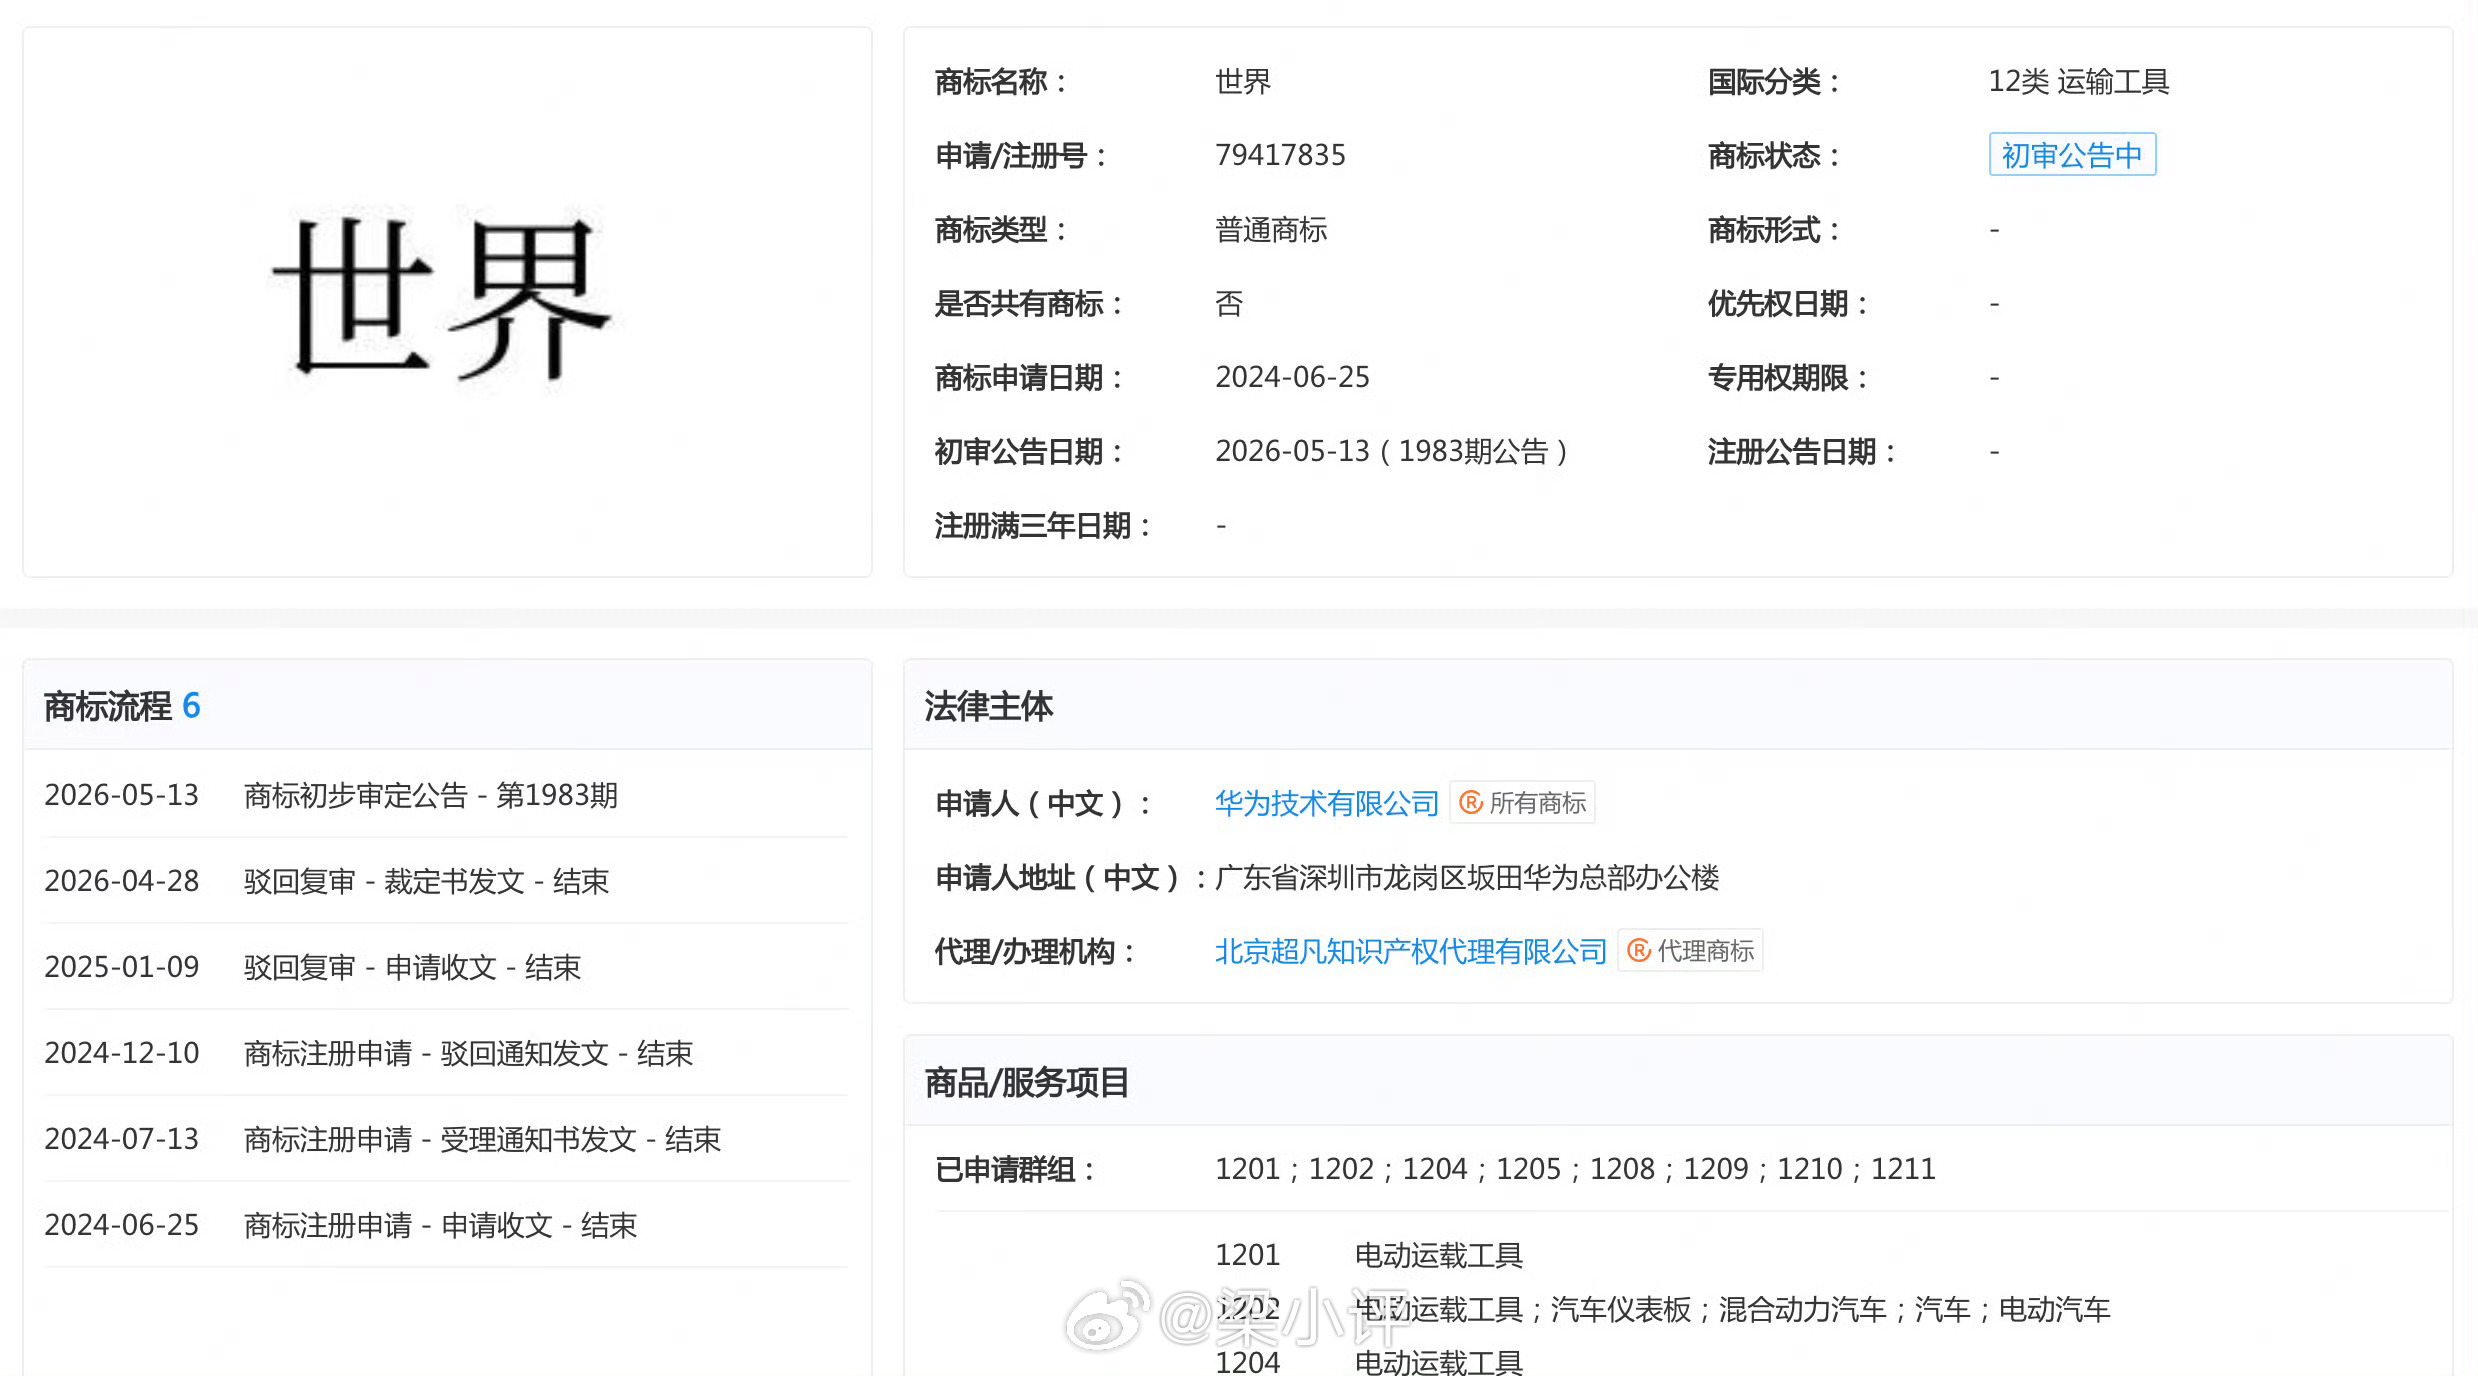Open the 北京超凡知识产权代理有限公司 agency link
Viewport: 2478px width, 1376px height.
(1410, 951)
